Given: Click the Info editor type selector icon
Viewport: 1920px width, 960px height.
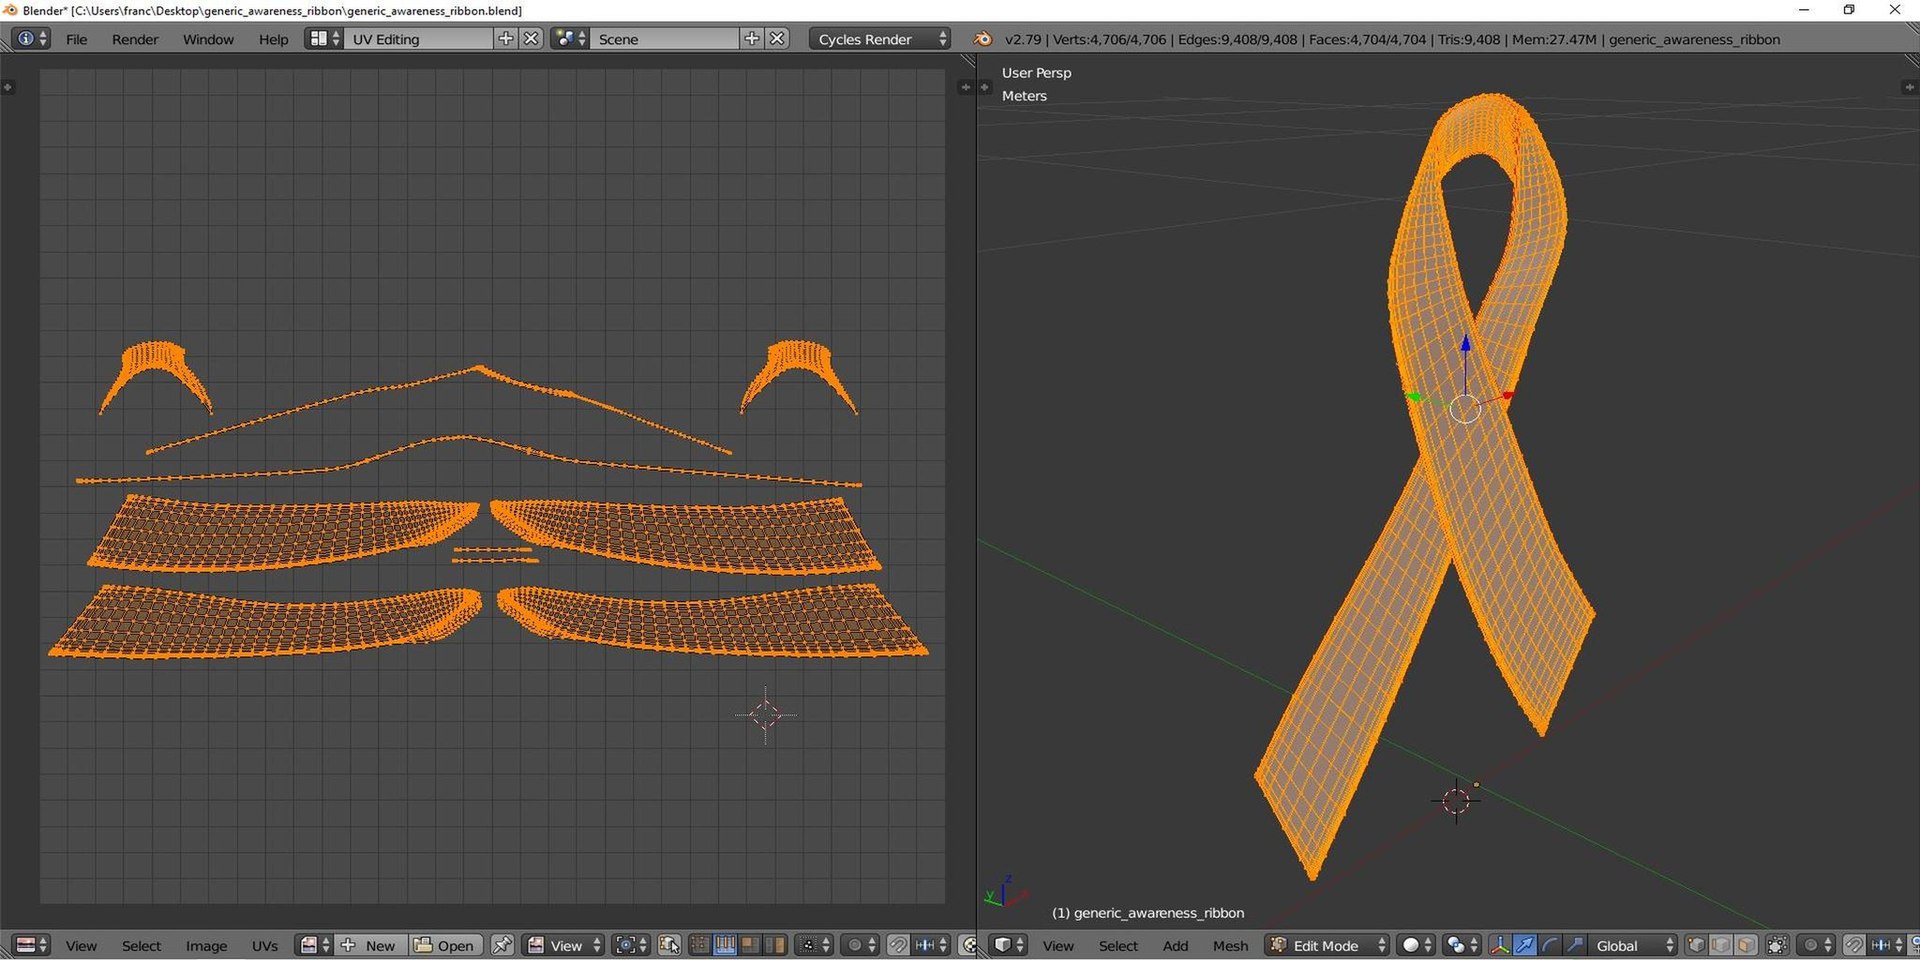Looking at the screenshot, I should pyautogui.click(x=31, y=39).
